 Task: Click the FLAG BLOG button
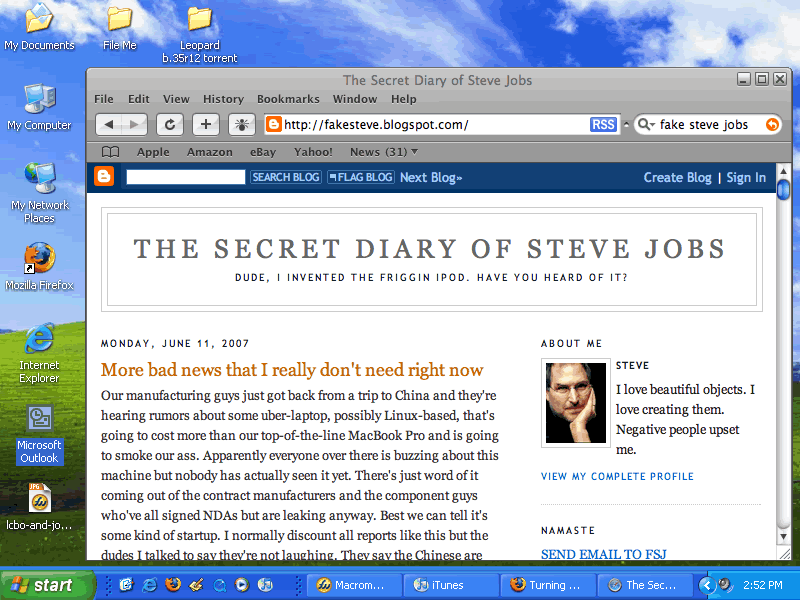click(x=361, y=177)
